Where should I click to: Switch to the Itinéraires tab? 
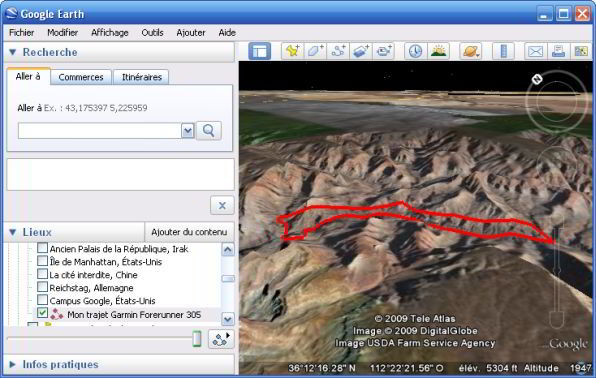(141, 77)
